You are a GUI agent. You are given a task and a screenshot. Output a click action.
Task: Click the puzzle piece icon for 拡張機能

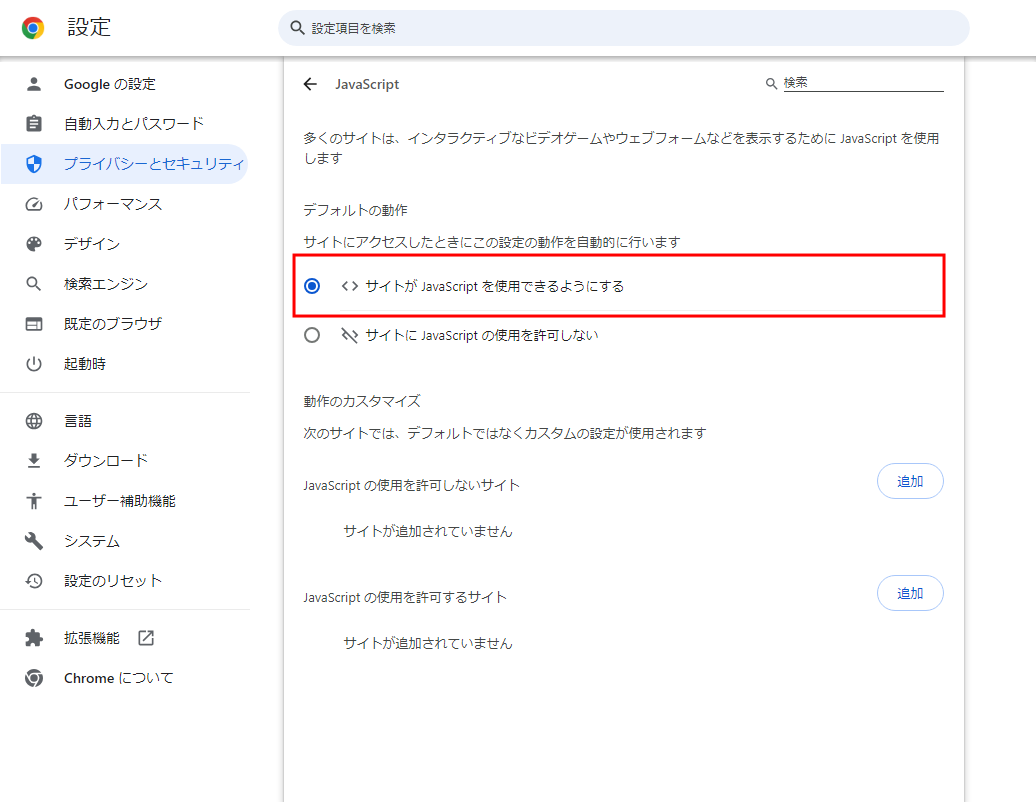click(x=34, y=638)
